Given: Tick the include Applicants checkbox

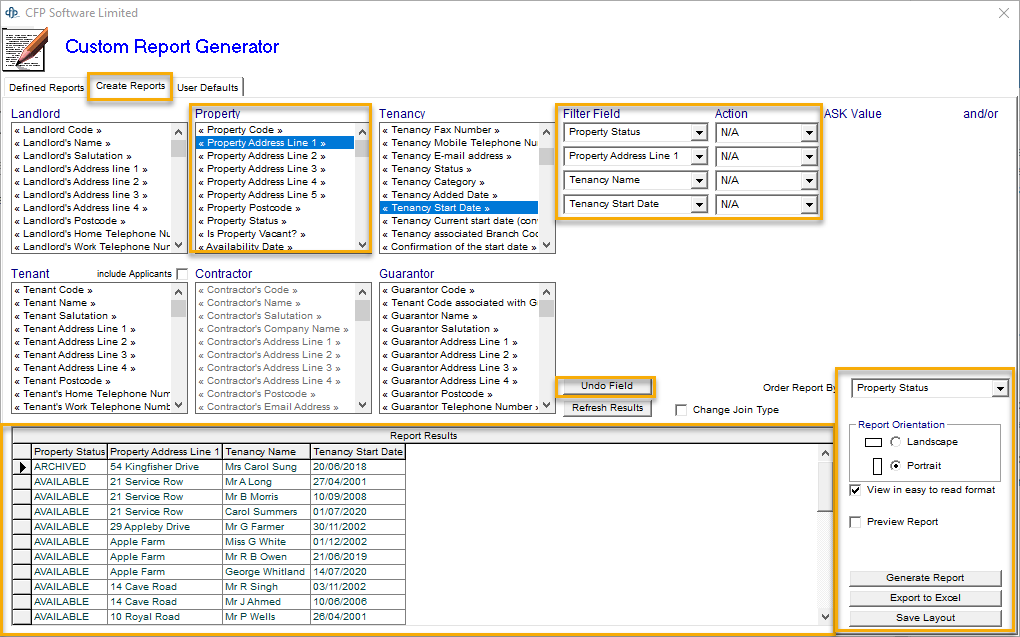Looking at the screenshot, I should [x=182, y=274].
